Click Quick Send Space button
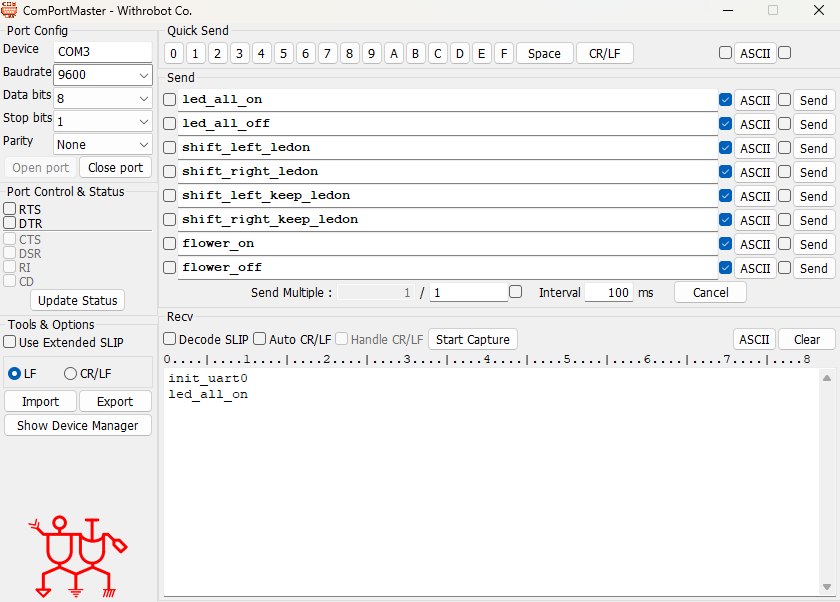 (x=544, y=54)
